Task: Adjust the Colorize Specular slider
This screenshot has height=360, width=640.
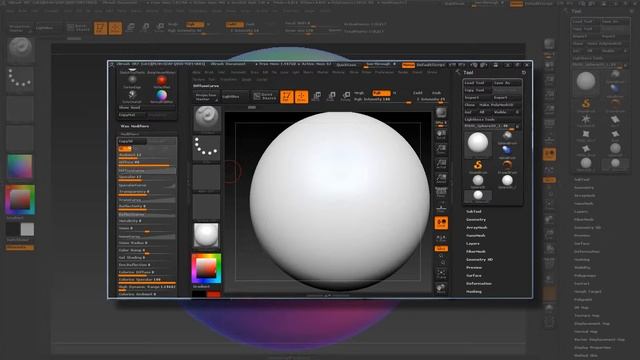Action: point(147,280)
